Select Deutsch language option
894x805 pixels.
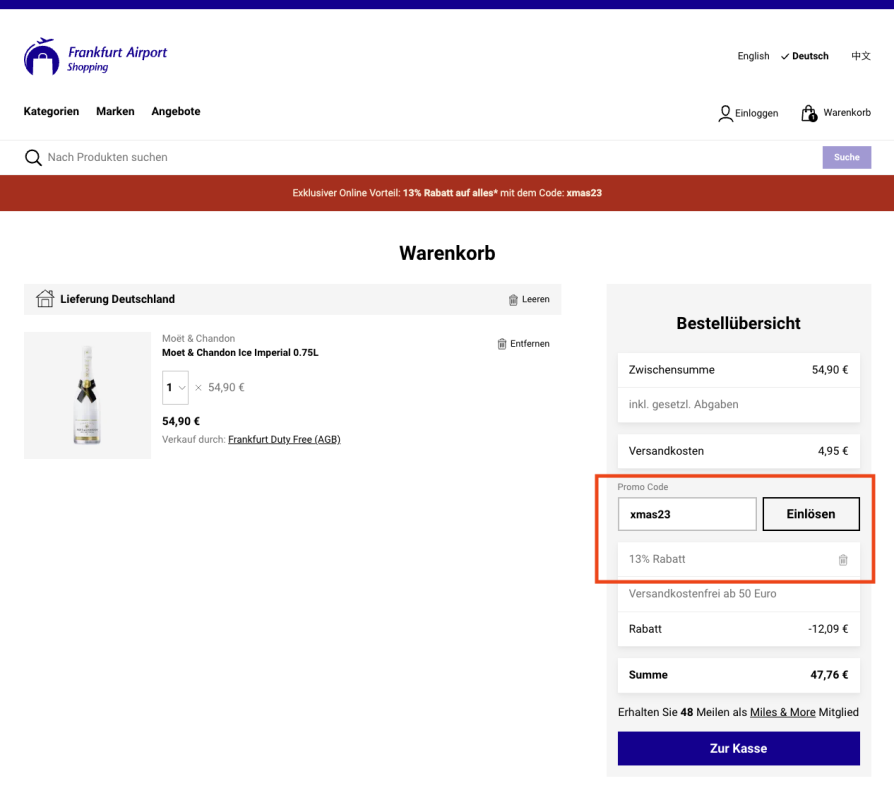[804, 56]
